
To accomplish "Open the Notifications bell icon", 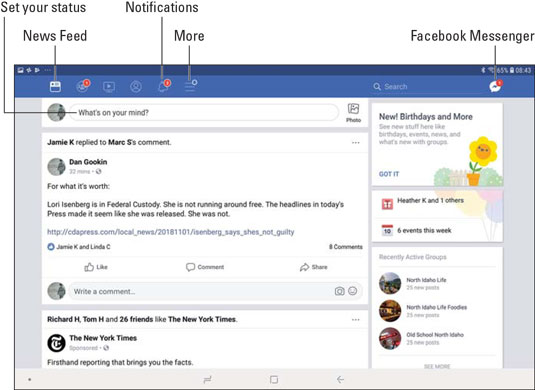I will [x=164, y=86].
